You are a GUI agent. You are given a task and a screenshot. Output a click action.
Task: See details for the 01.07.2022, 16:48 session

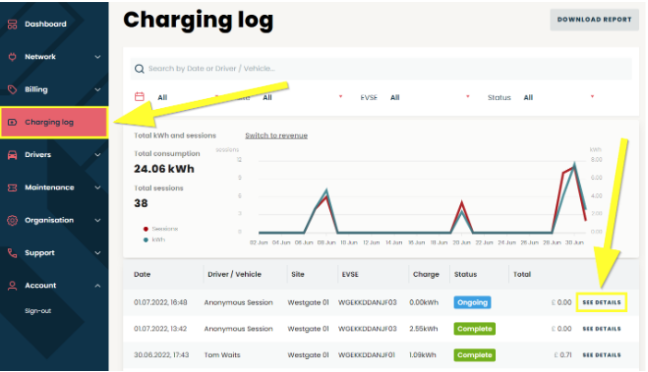[x=602, y=303]
